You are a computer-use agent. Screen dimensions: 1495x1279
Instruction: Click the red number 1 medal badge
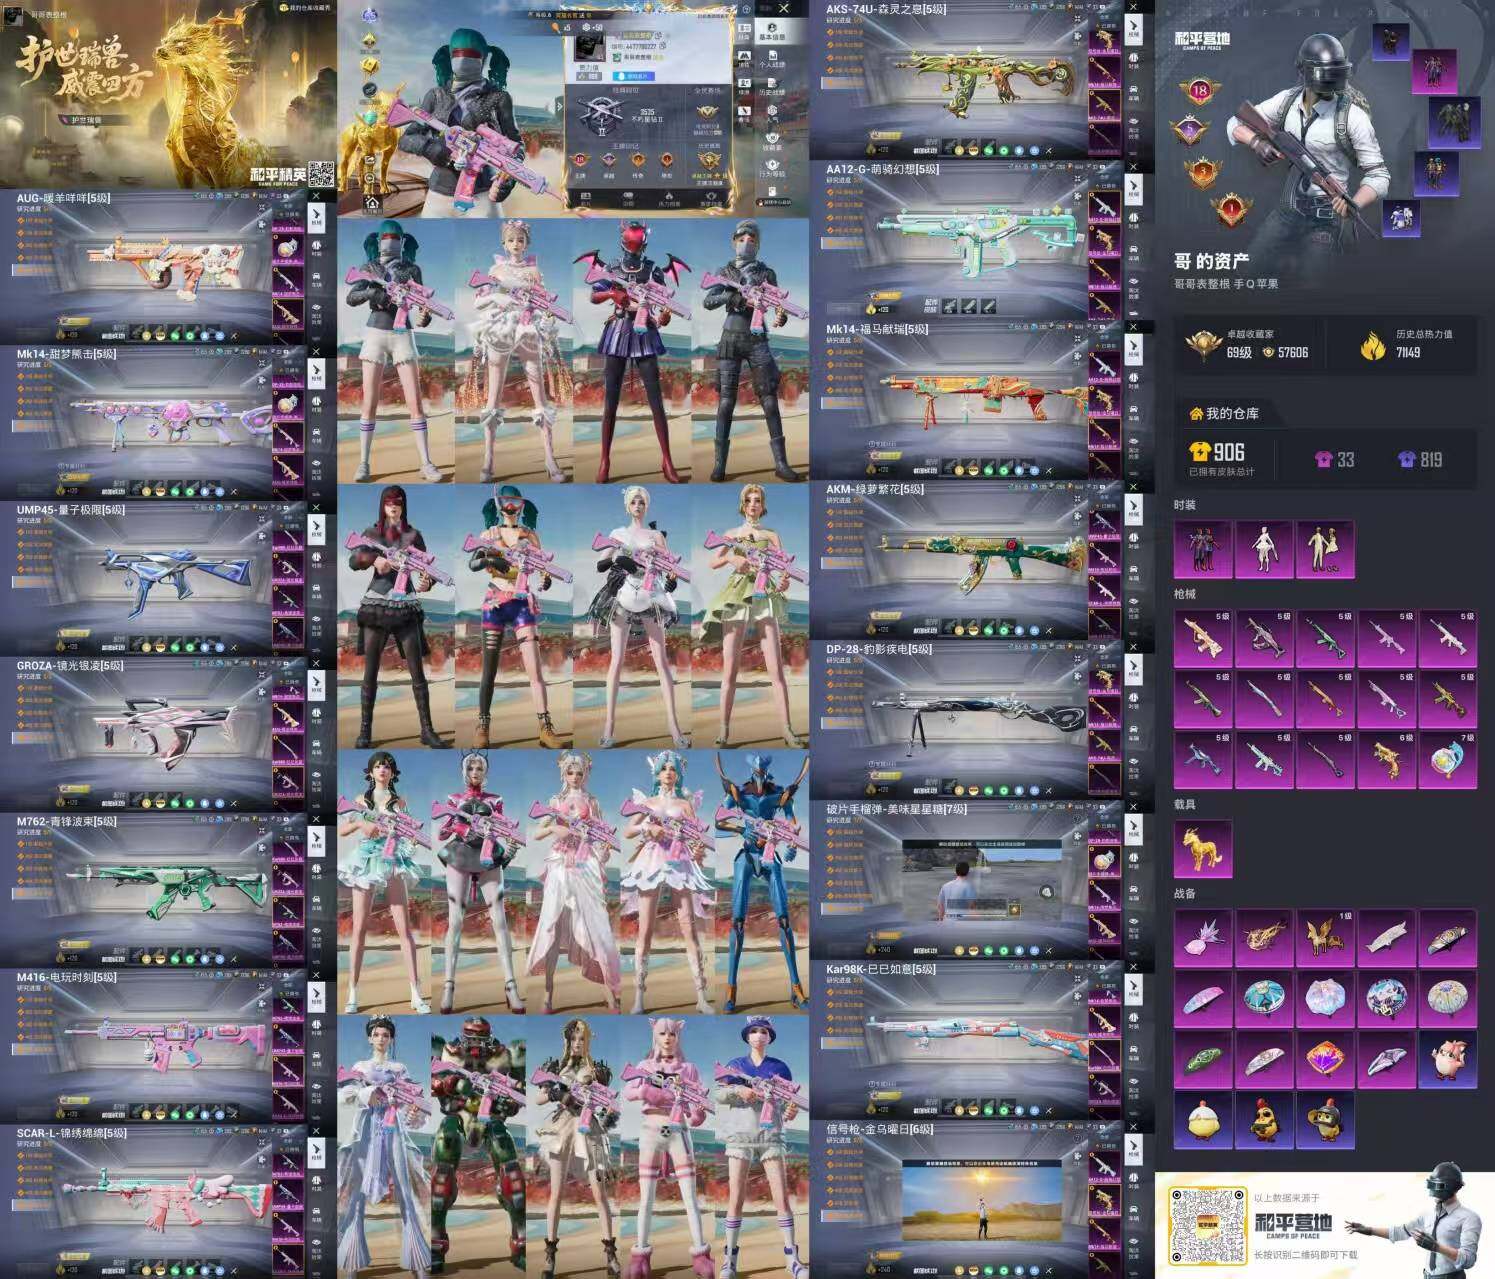tap(1232, 209)
